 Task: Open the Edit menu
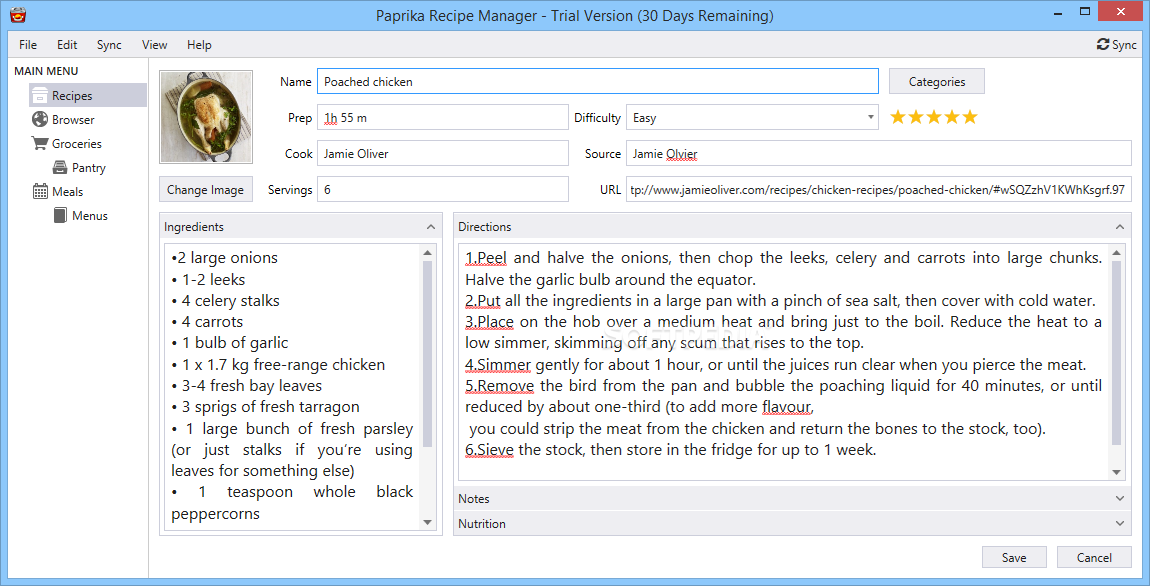click(67, 45)
